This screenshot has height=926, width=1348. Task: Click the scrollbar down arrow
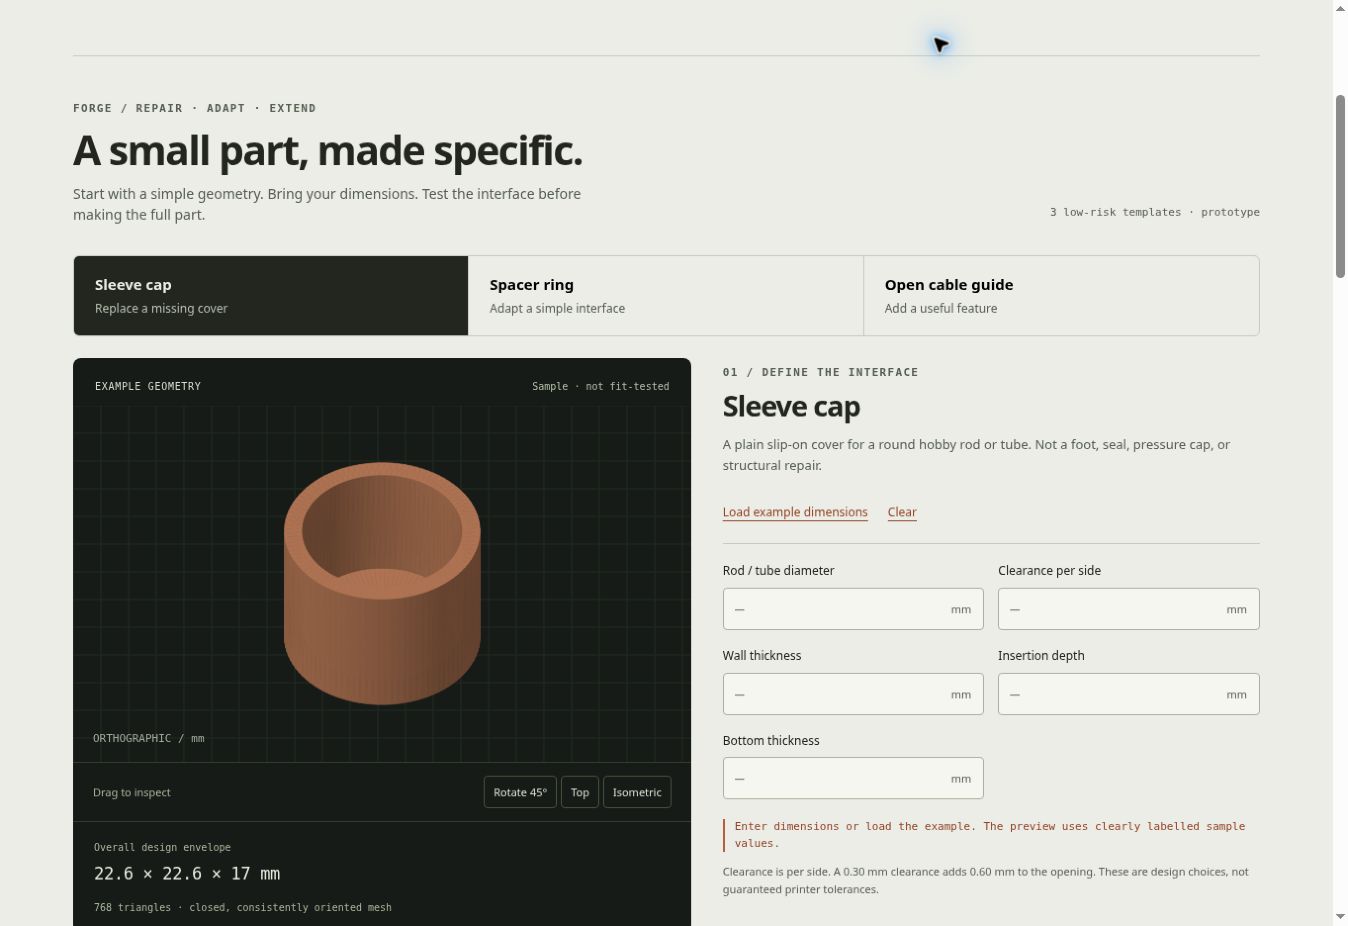point(1340,917)
